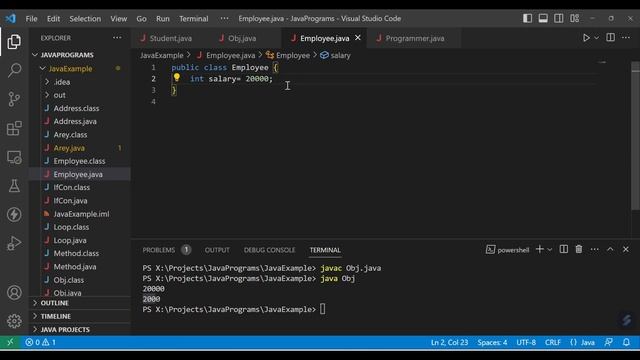Screen dimensions: 640x360
Task: Split the editor to the right
Action: click(x=610, y=38)
